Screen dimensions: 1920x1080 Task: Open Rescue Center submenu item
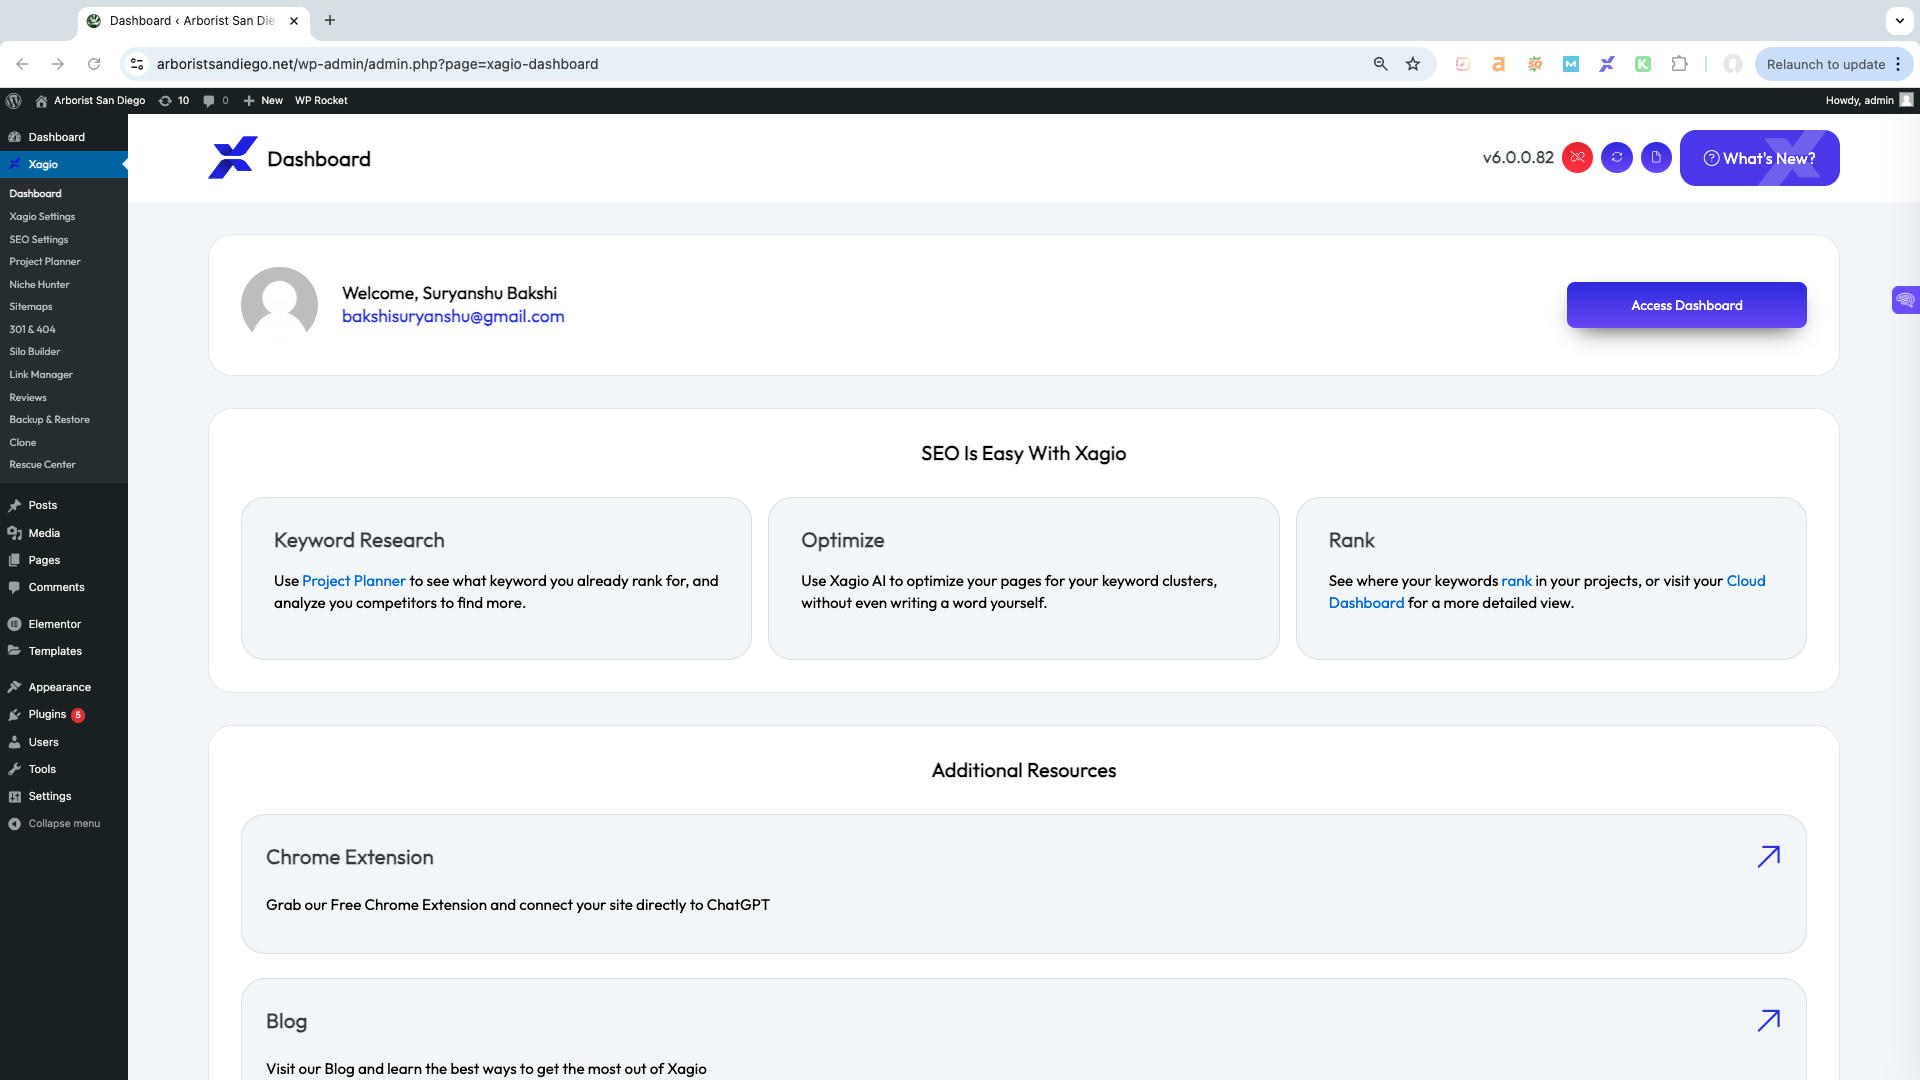click(x=43, y=465)
